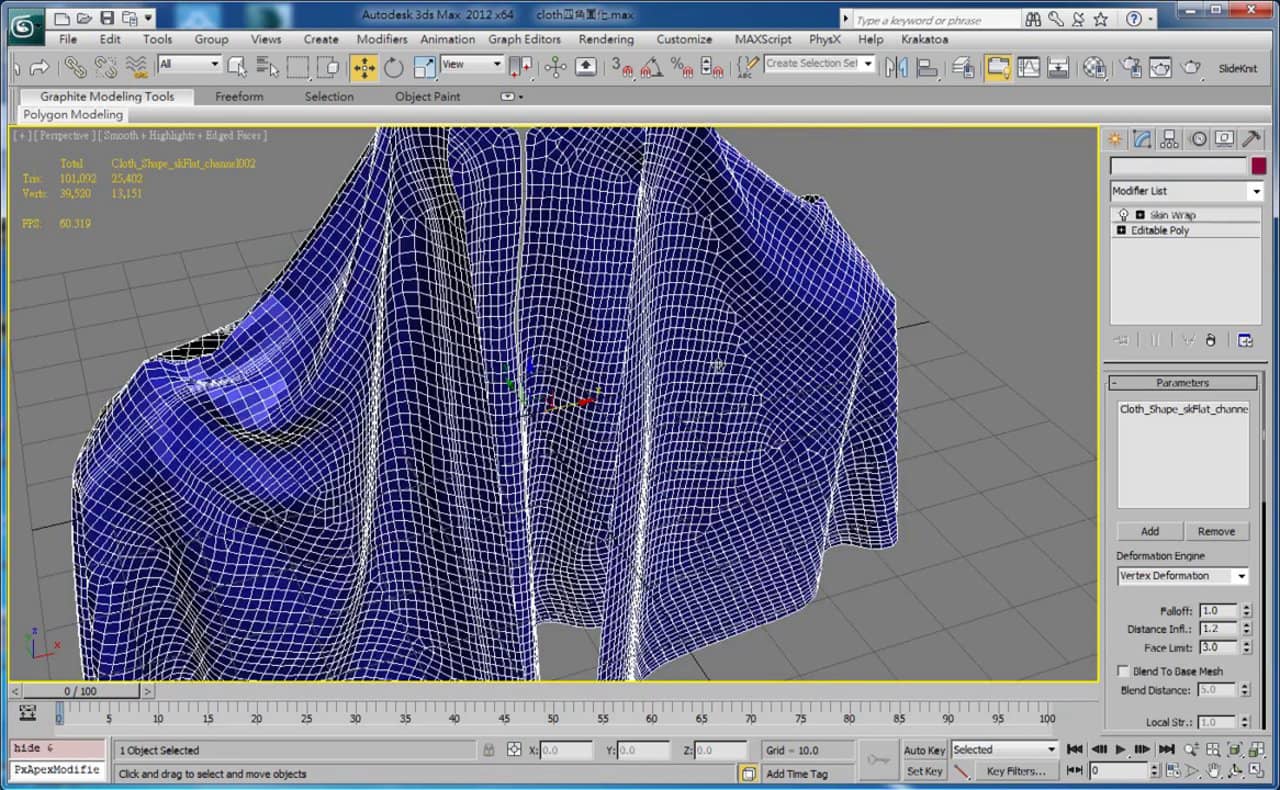Turn on Auto Key mode
This screenshot has height=790, width=1280.
pos(924,750)
